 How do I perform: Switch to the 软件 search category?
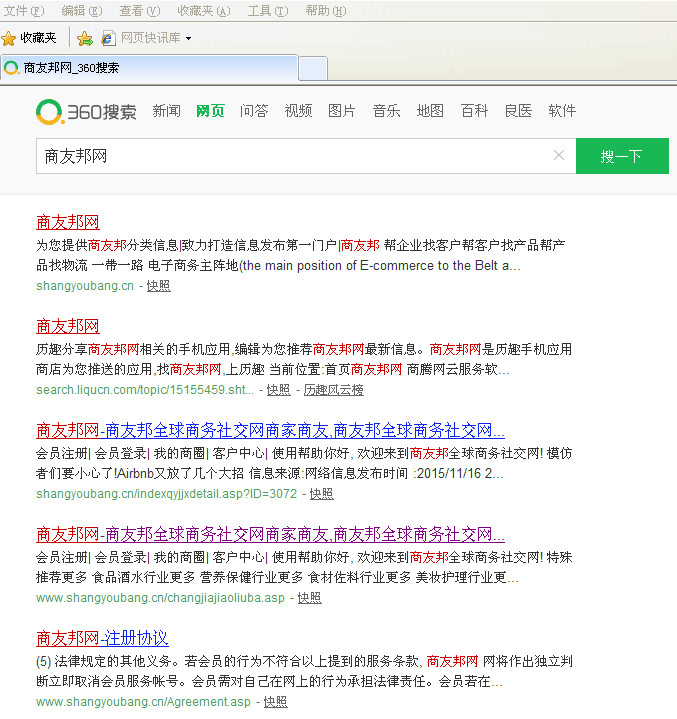click(562, 111)
